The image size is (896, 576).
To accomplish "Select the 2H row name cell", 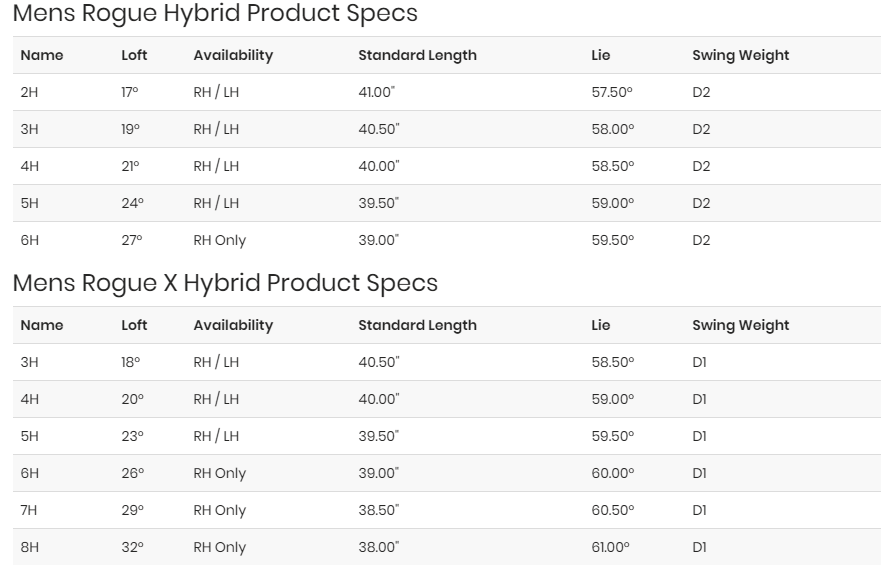I will click(x=29, y=92).
